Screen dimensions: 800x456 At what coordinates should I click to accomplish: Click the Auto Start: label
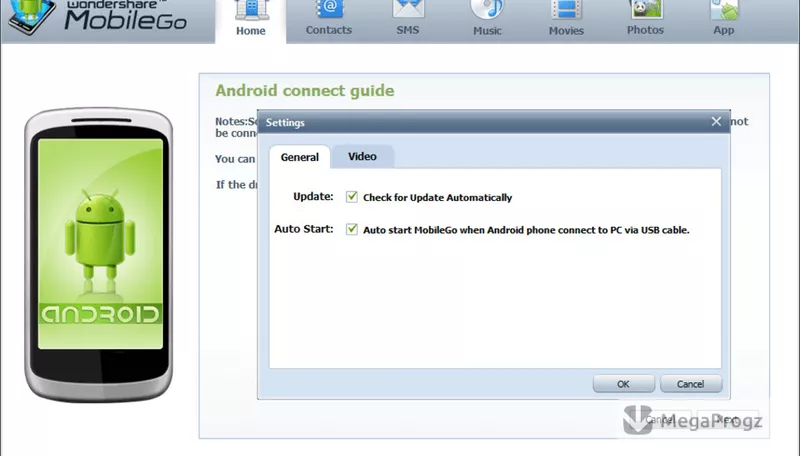pyautogui.click(x=304, y=229)
